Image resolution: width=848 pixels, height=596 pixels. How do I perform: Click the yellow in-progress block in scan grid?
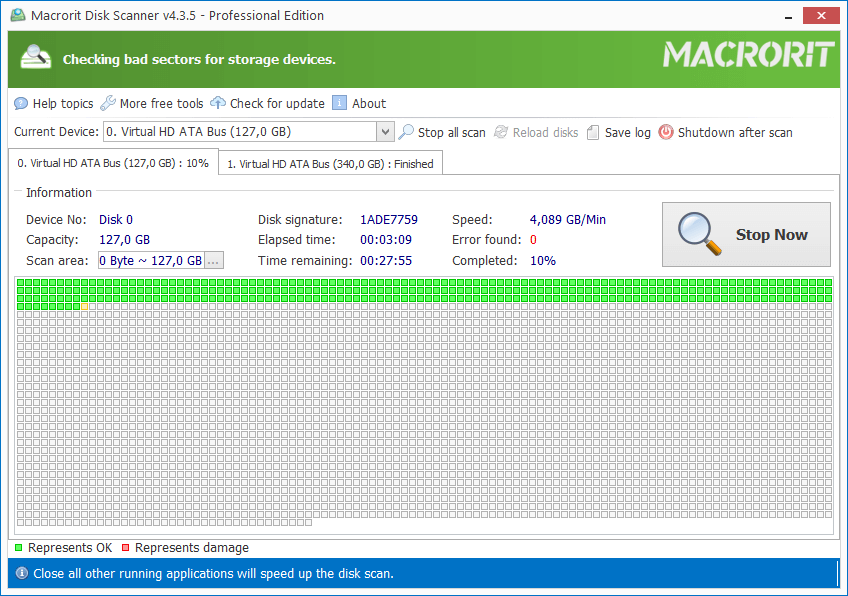coord(84,307)
